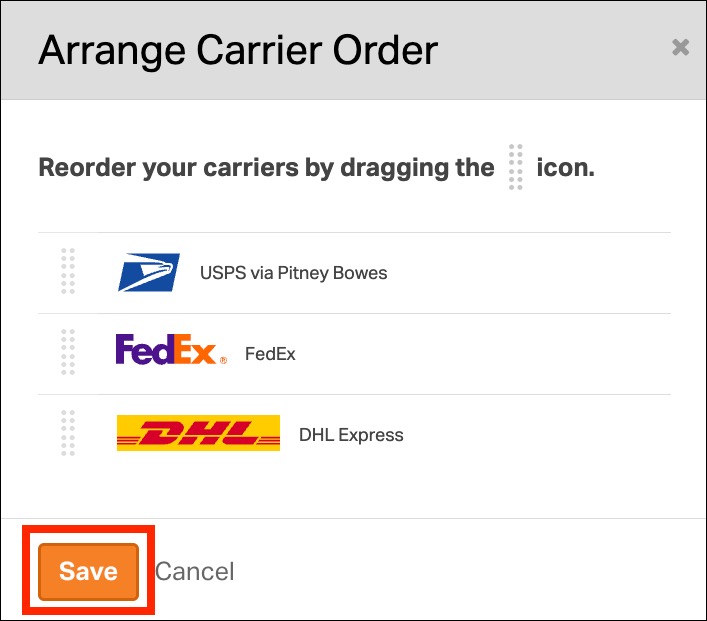Click the yellow DHL logo
Image resolution: width=707 pixels, height=621 pixels.
pos(198,434)
